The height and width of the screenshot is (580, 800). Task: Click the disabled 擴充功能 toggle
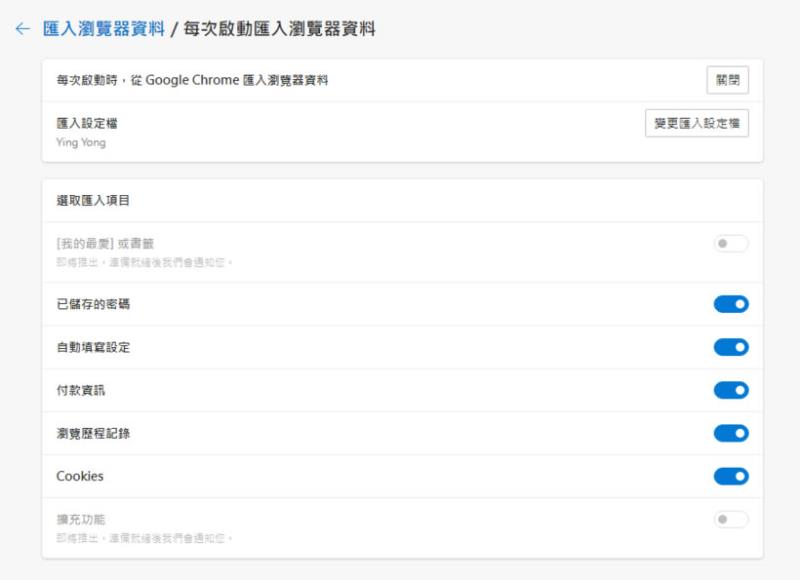(731, 519)
